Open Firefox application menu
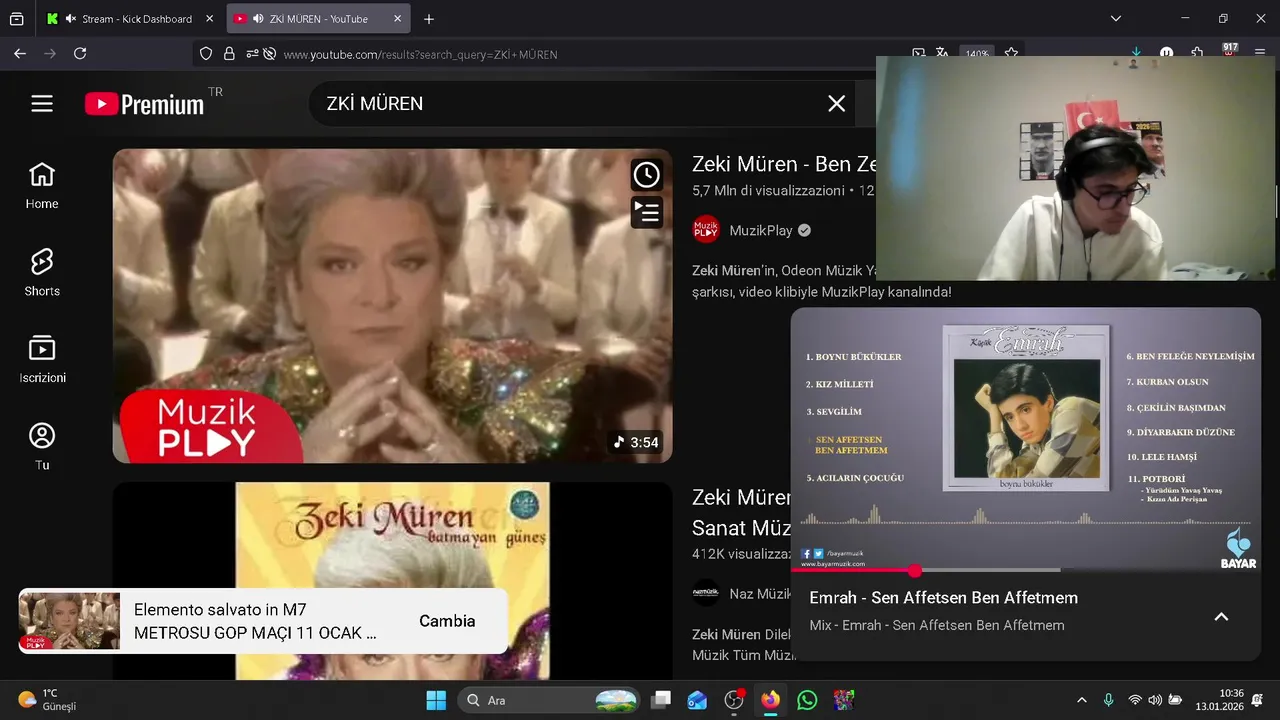 point(1260,53)
